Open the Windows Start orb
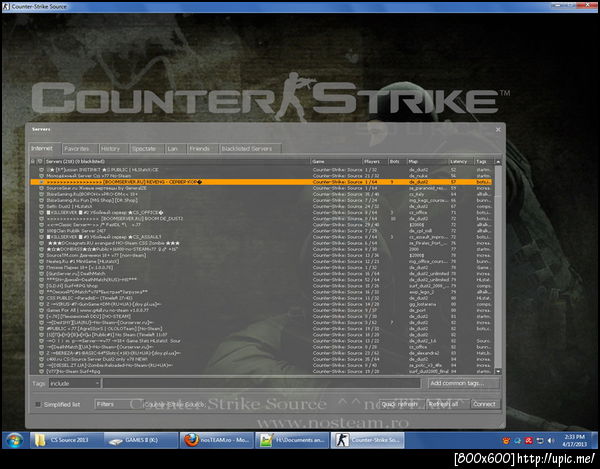This screenshot has height=469, width=600. [15, 440]
